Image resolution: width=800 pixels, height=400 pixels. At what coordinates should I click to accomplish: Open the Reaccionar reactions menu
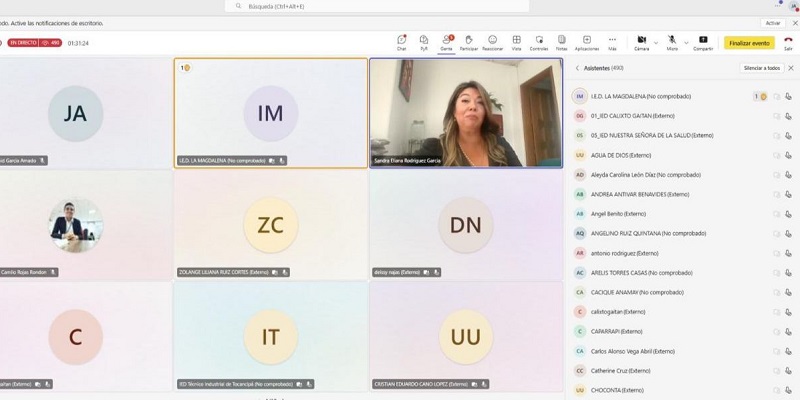point(492,42)
